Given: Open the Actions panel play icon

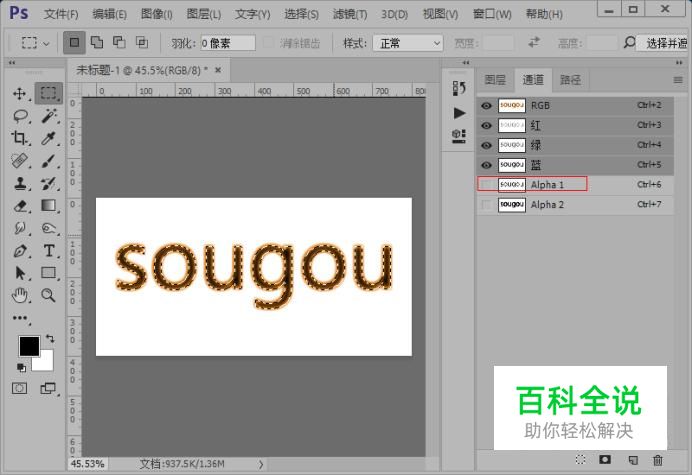Looking at the screenshot, I should [x=459, y=113].
